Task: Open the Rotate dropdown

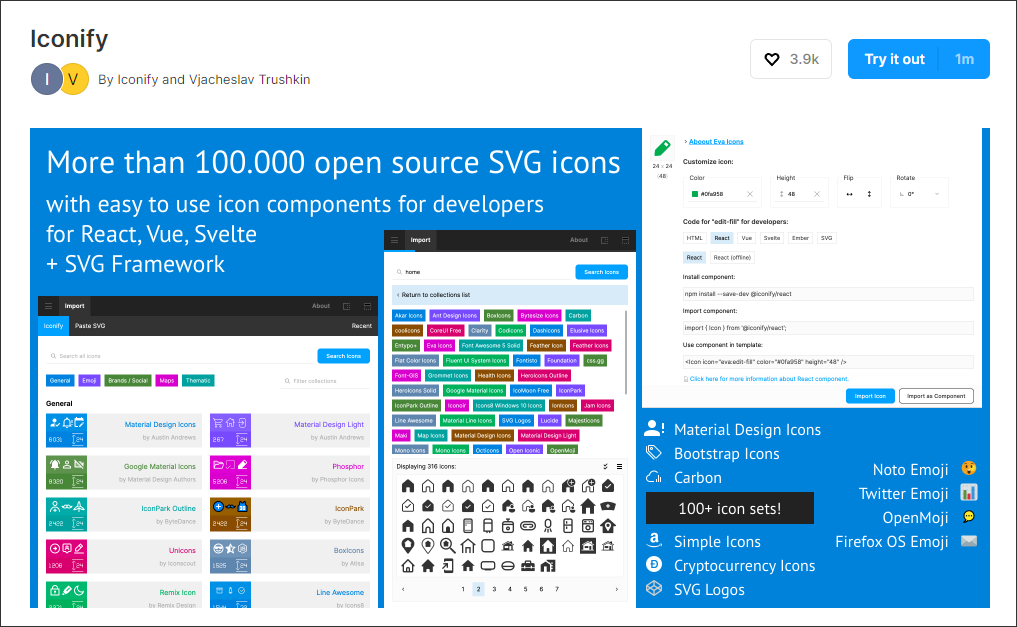Action: [x=919, y=194]
